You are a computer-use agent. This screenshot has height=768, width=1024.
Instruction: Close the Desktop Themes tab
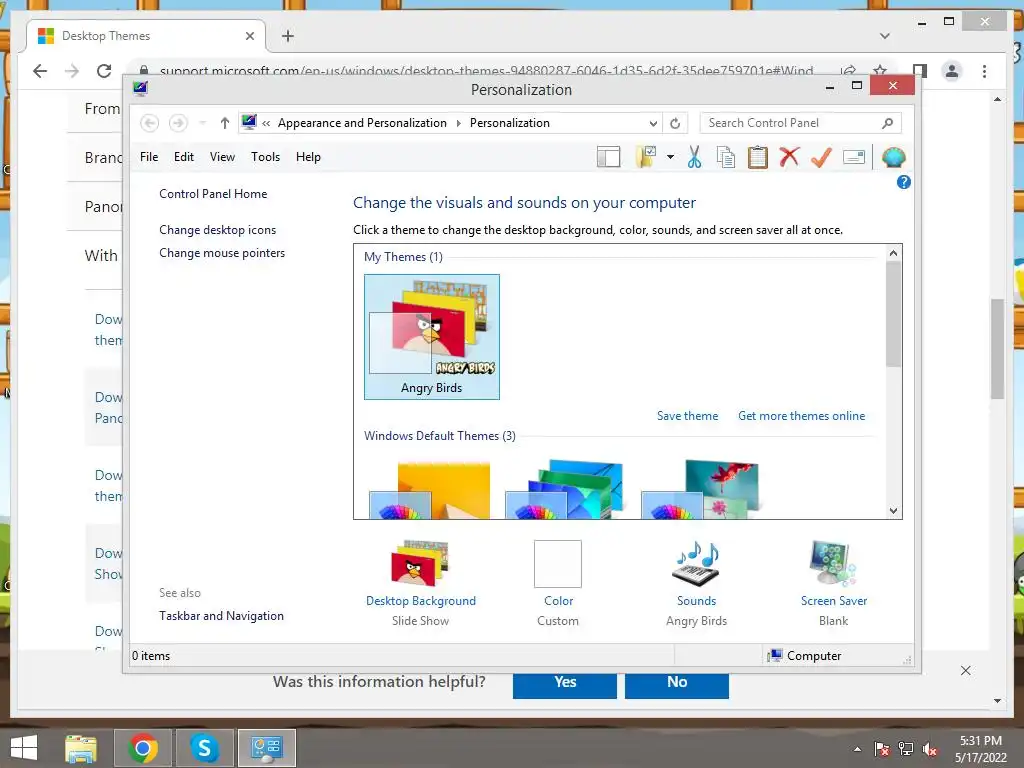(x=249, y=36)
